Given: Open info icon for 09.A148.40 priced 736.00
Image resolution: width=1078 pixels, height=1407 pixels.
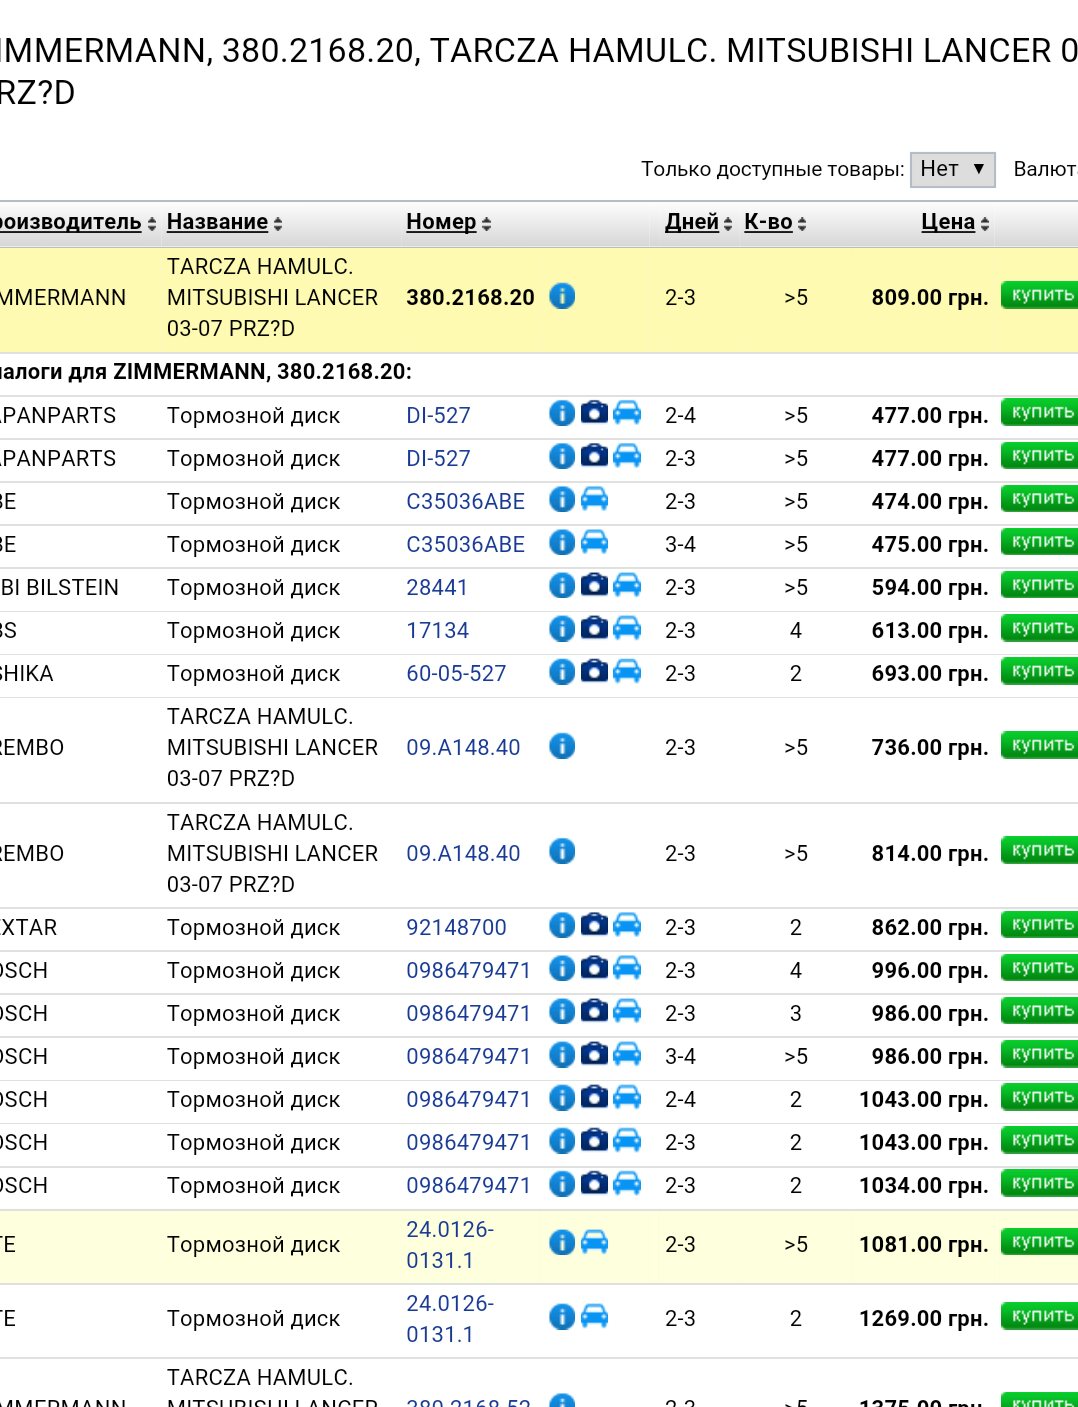Looking at the screenshot, I should [562, 746].
